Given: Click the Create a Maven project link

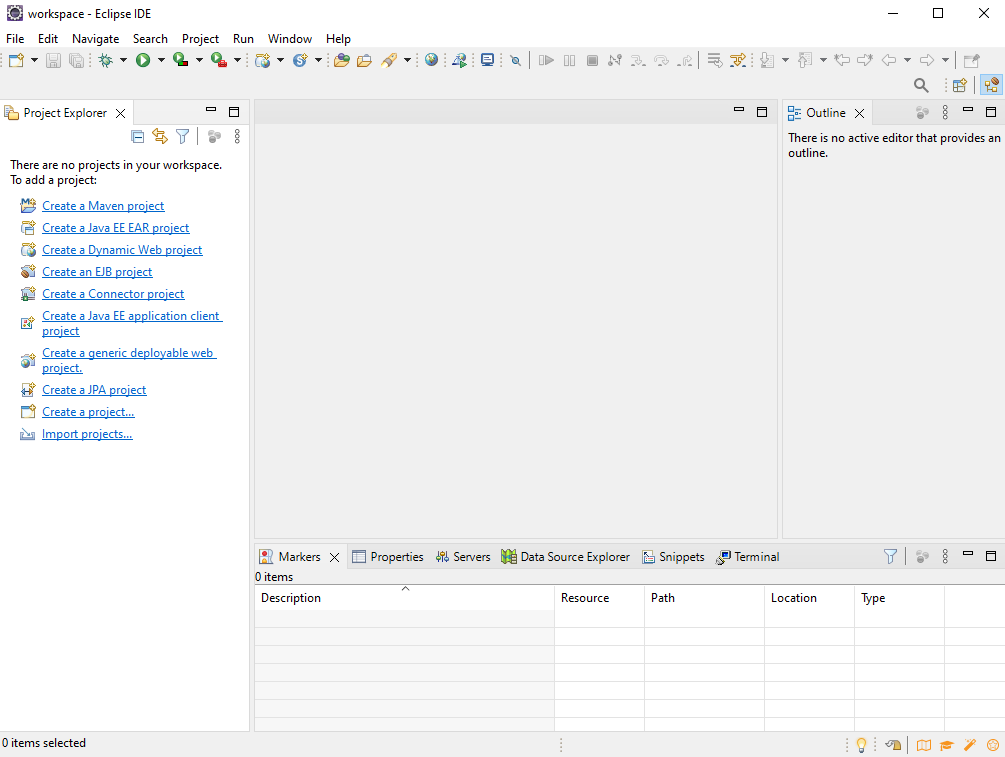Looking at the screenshot, I should coord(103,206).
